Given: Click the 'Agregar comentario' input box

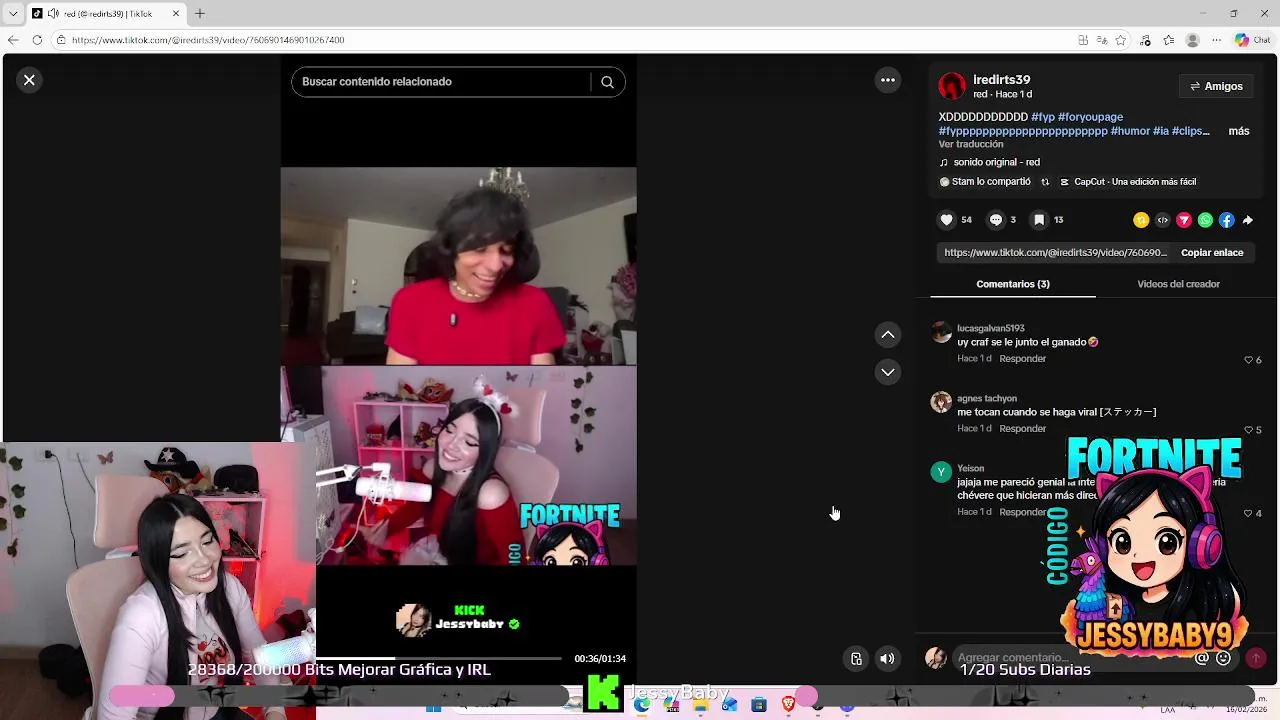Looking at the screenshot, I should coord(1070,658).
